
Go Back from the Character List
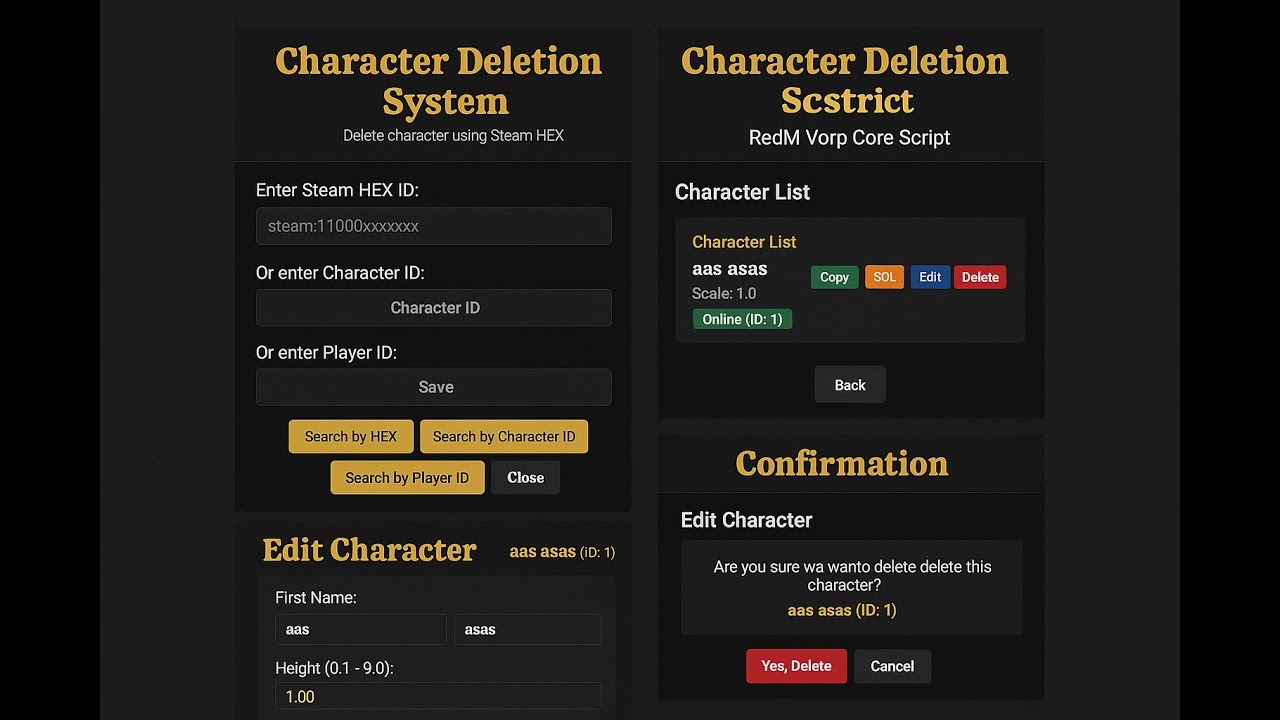tap(850, 385)
